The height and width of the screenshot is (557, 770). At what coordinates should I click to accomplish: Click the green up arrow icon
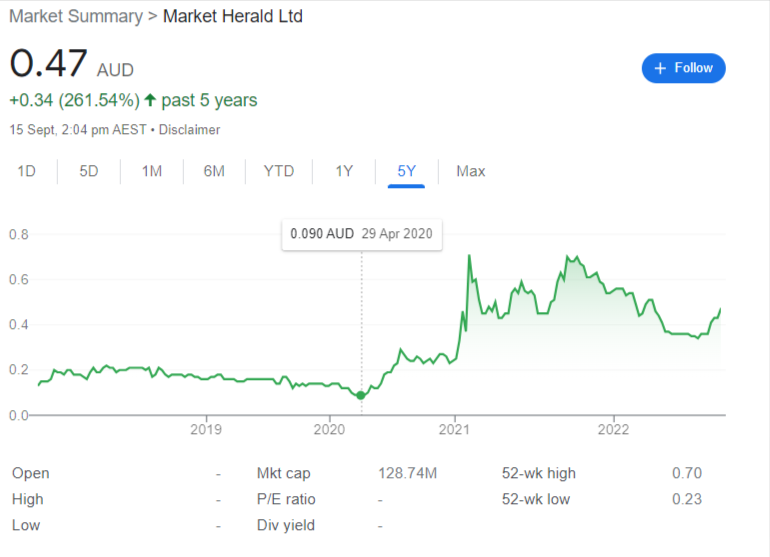tap(150, 100)
